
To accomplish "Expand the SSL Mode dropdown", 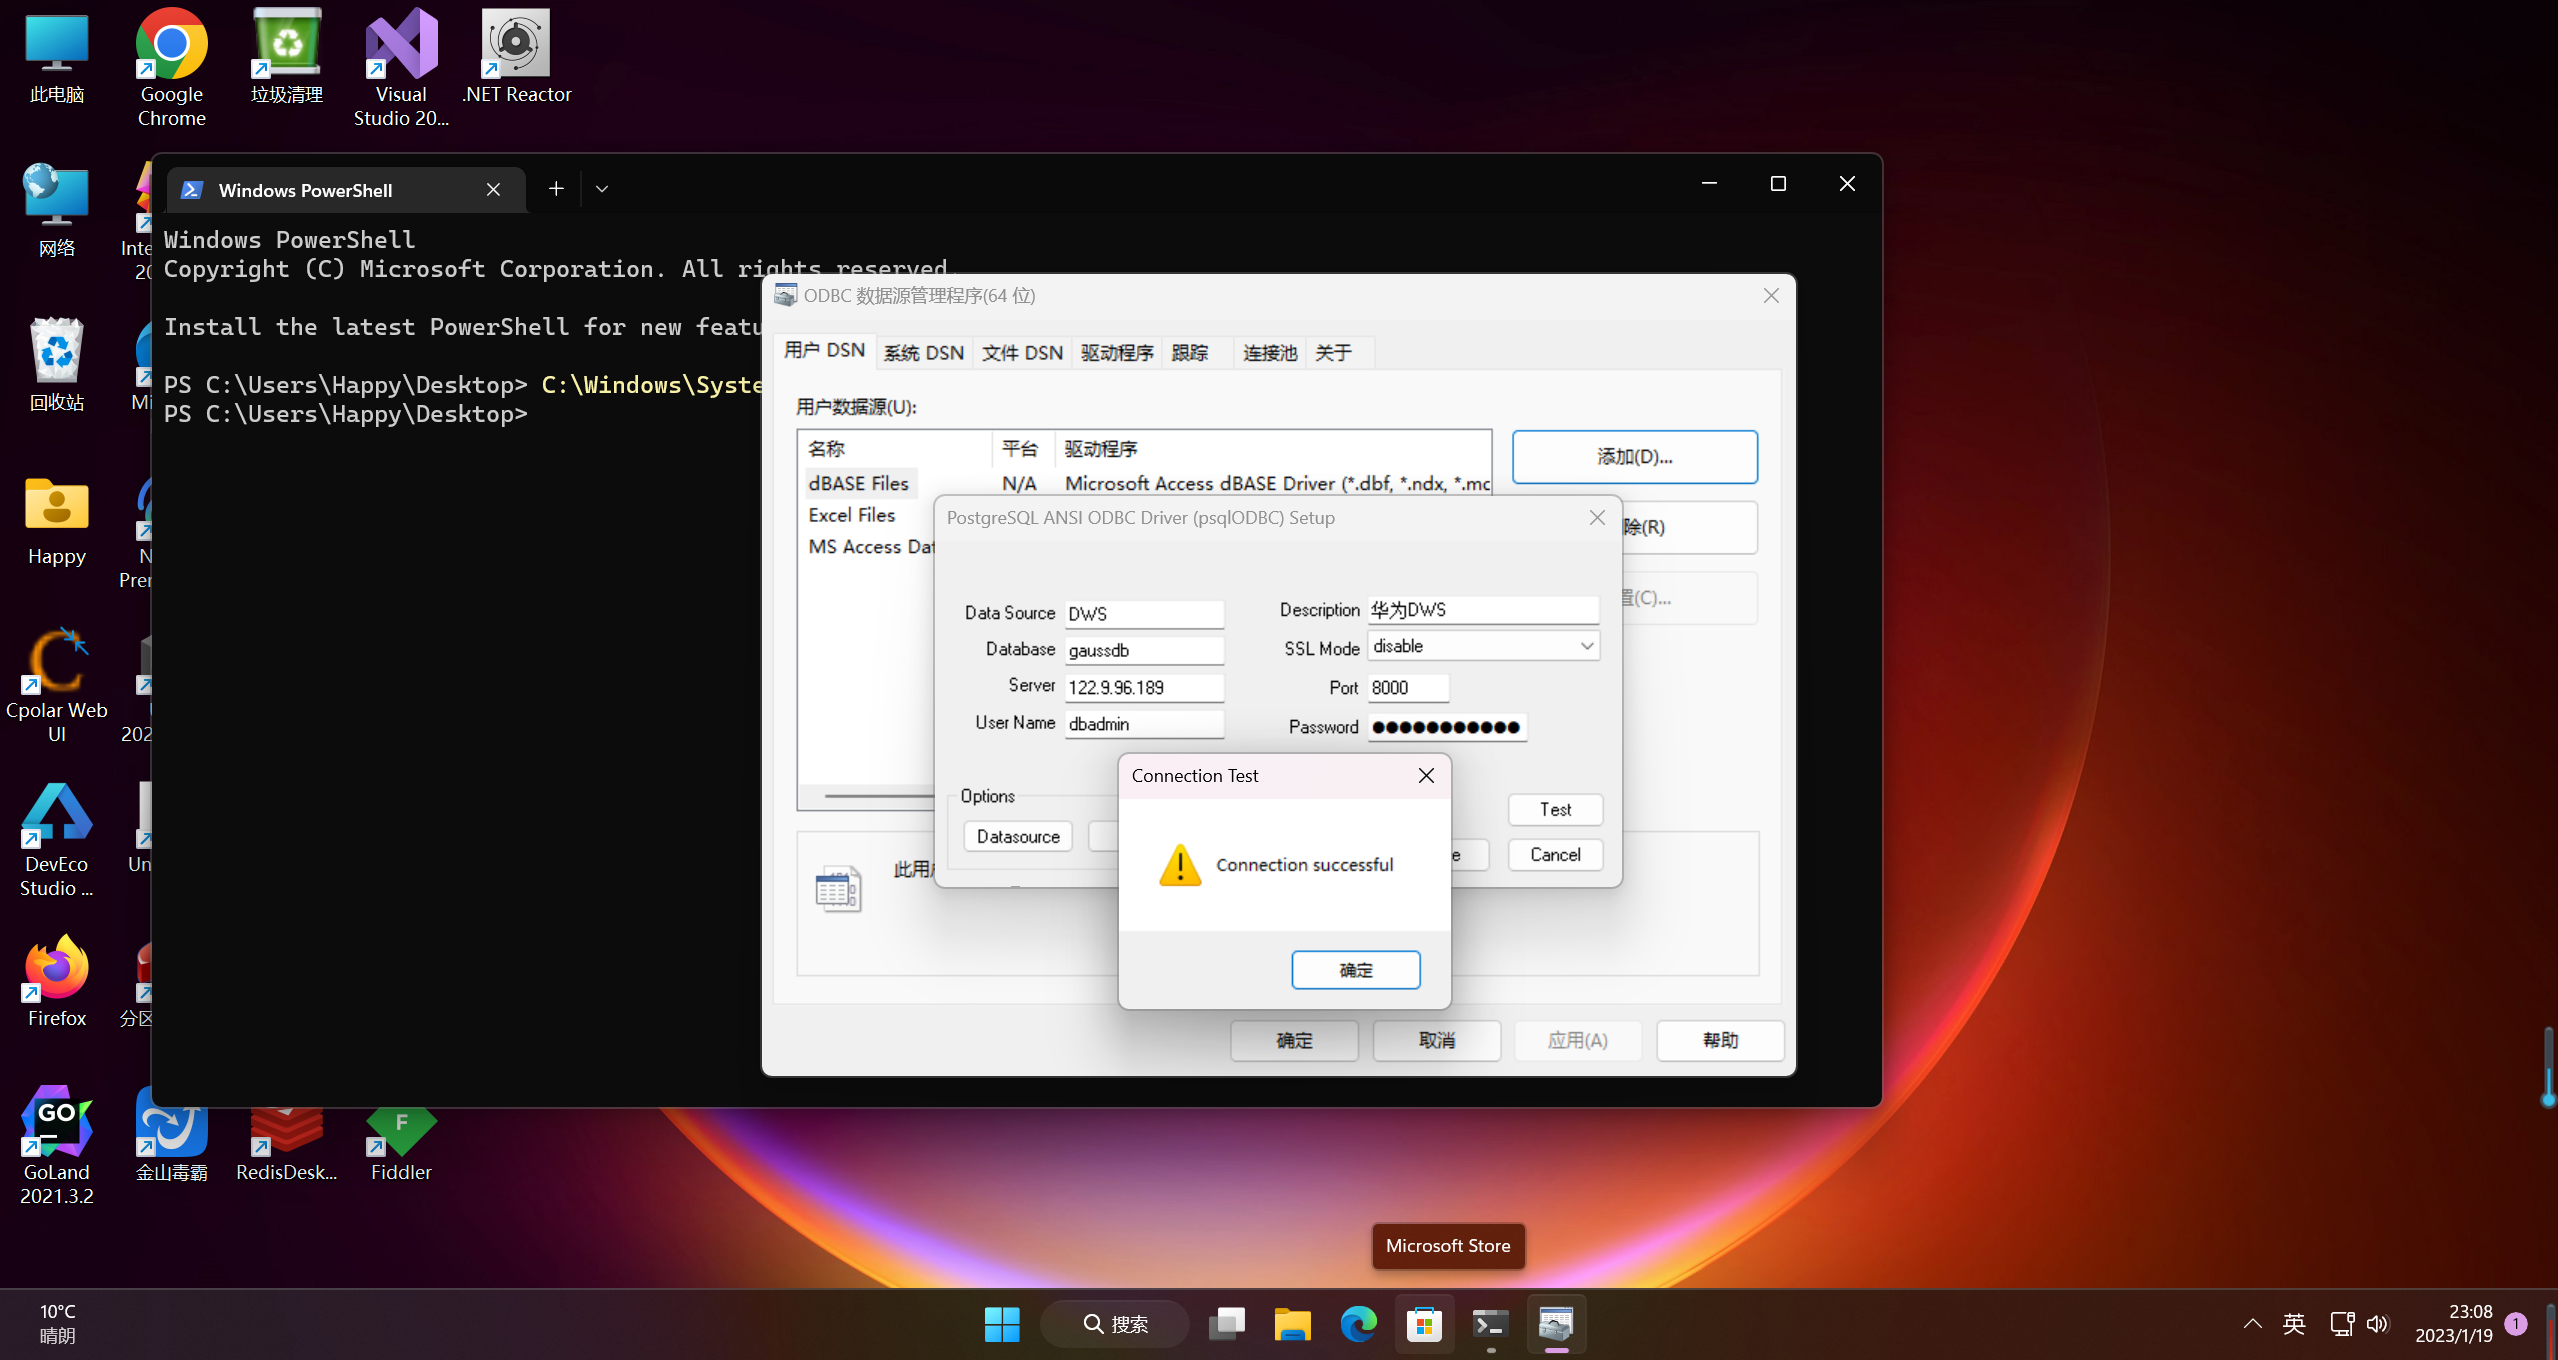I will tap(1584, 646).
